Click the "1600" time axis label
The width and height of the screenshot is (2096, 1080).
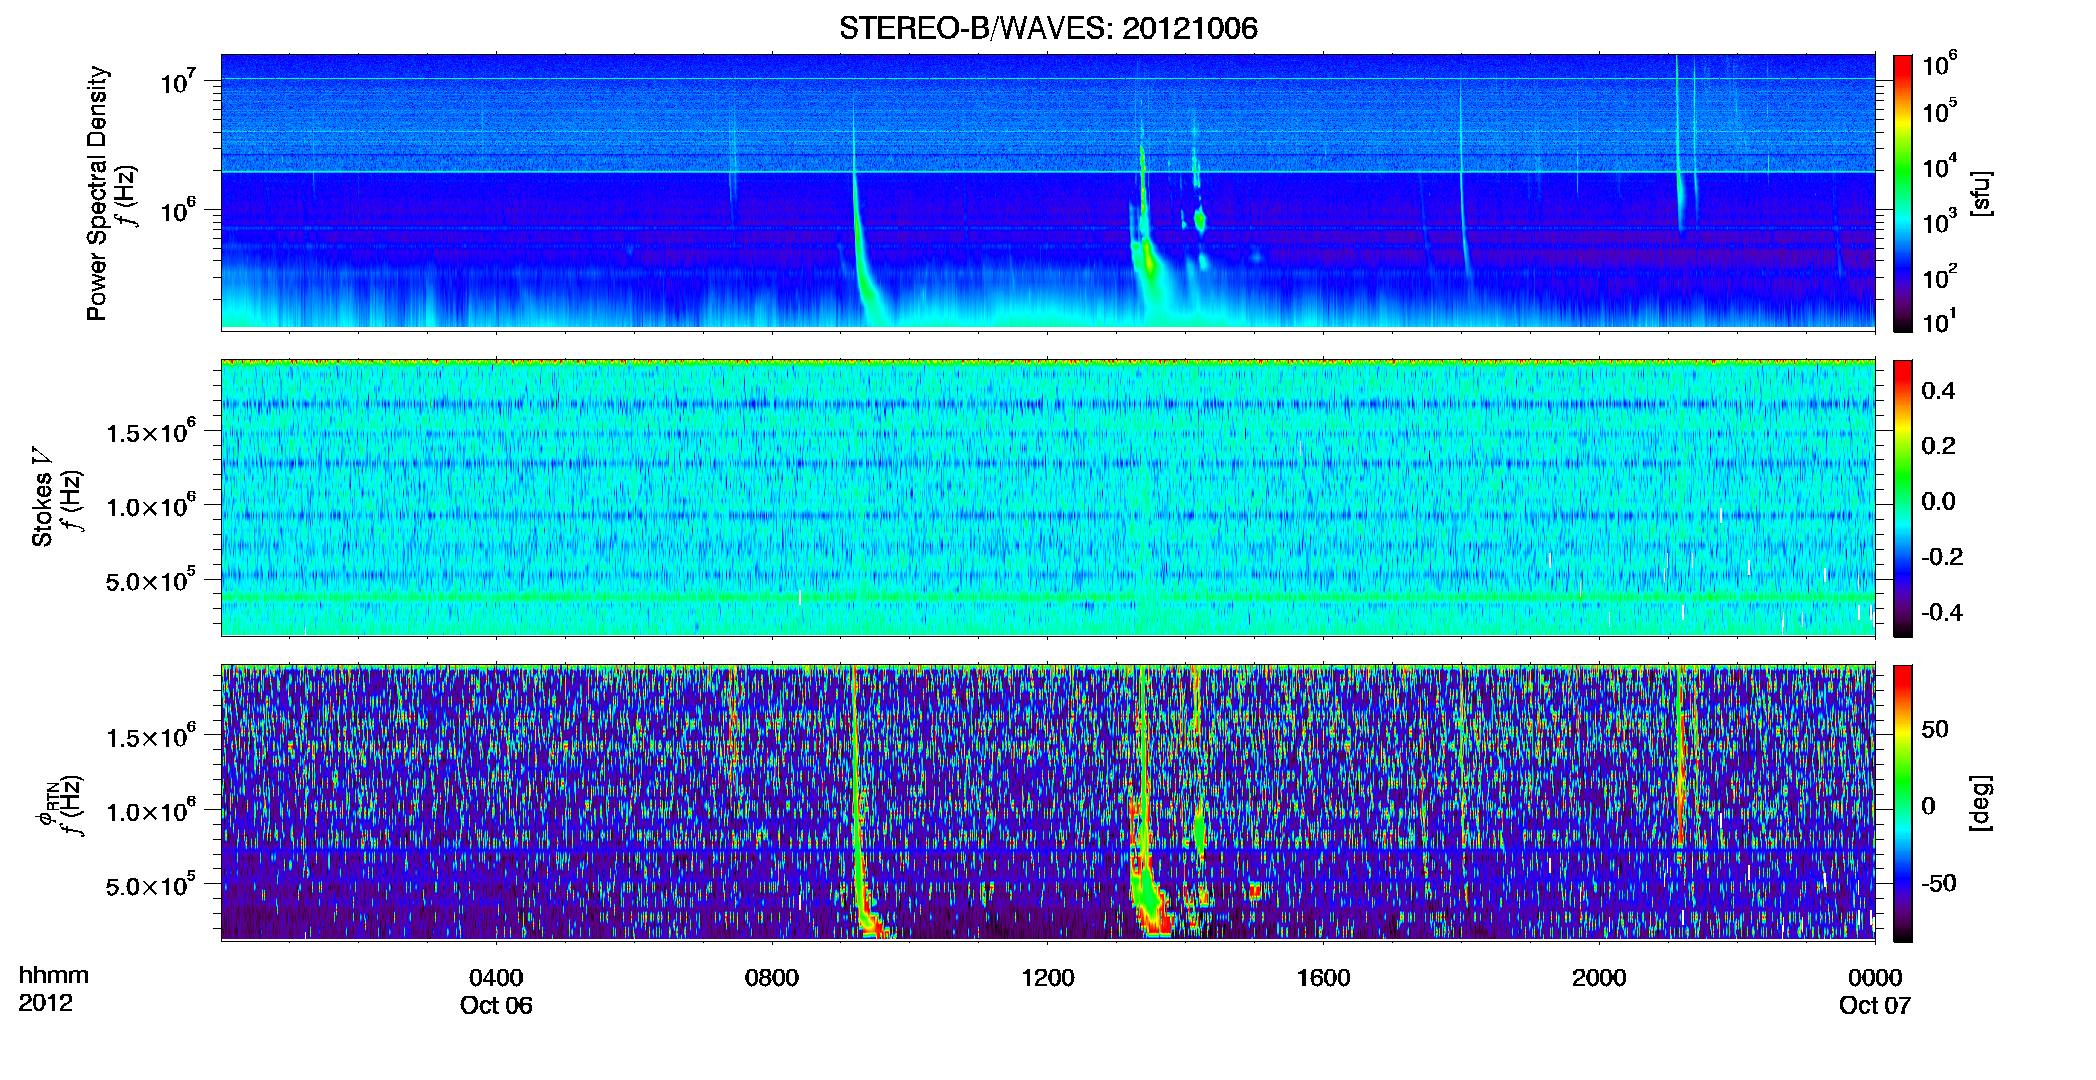tap(1323, 978)
